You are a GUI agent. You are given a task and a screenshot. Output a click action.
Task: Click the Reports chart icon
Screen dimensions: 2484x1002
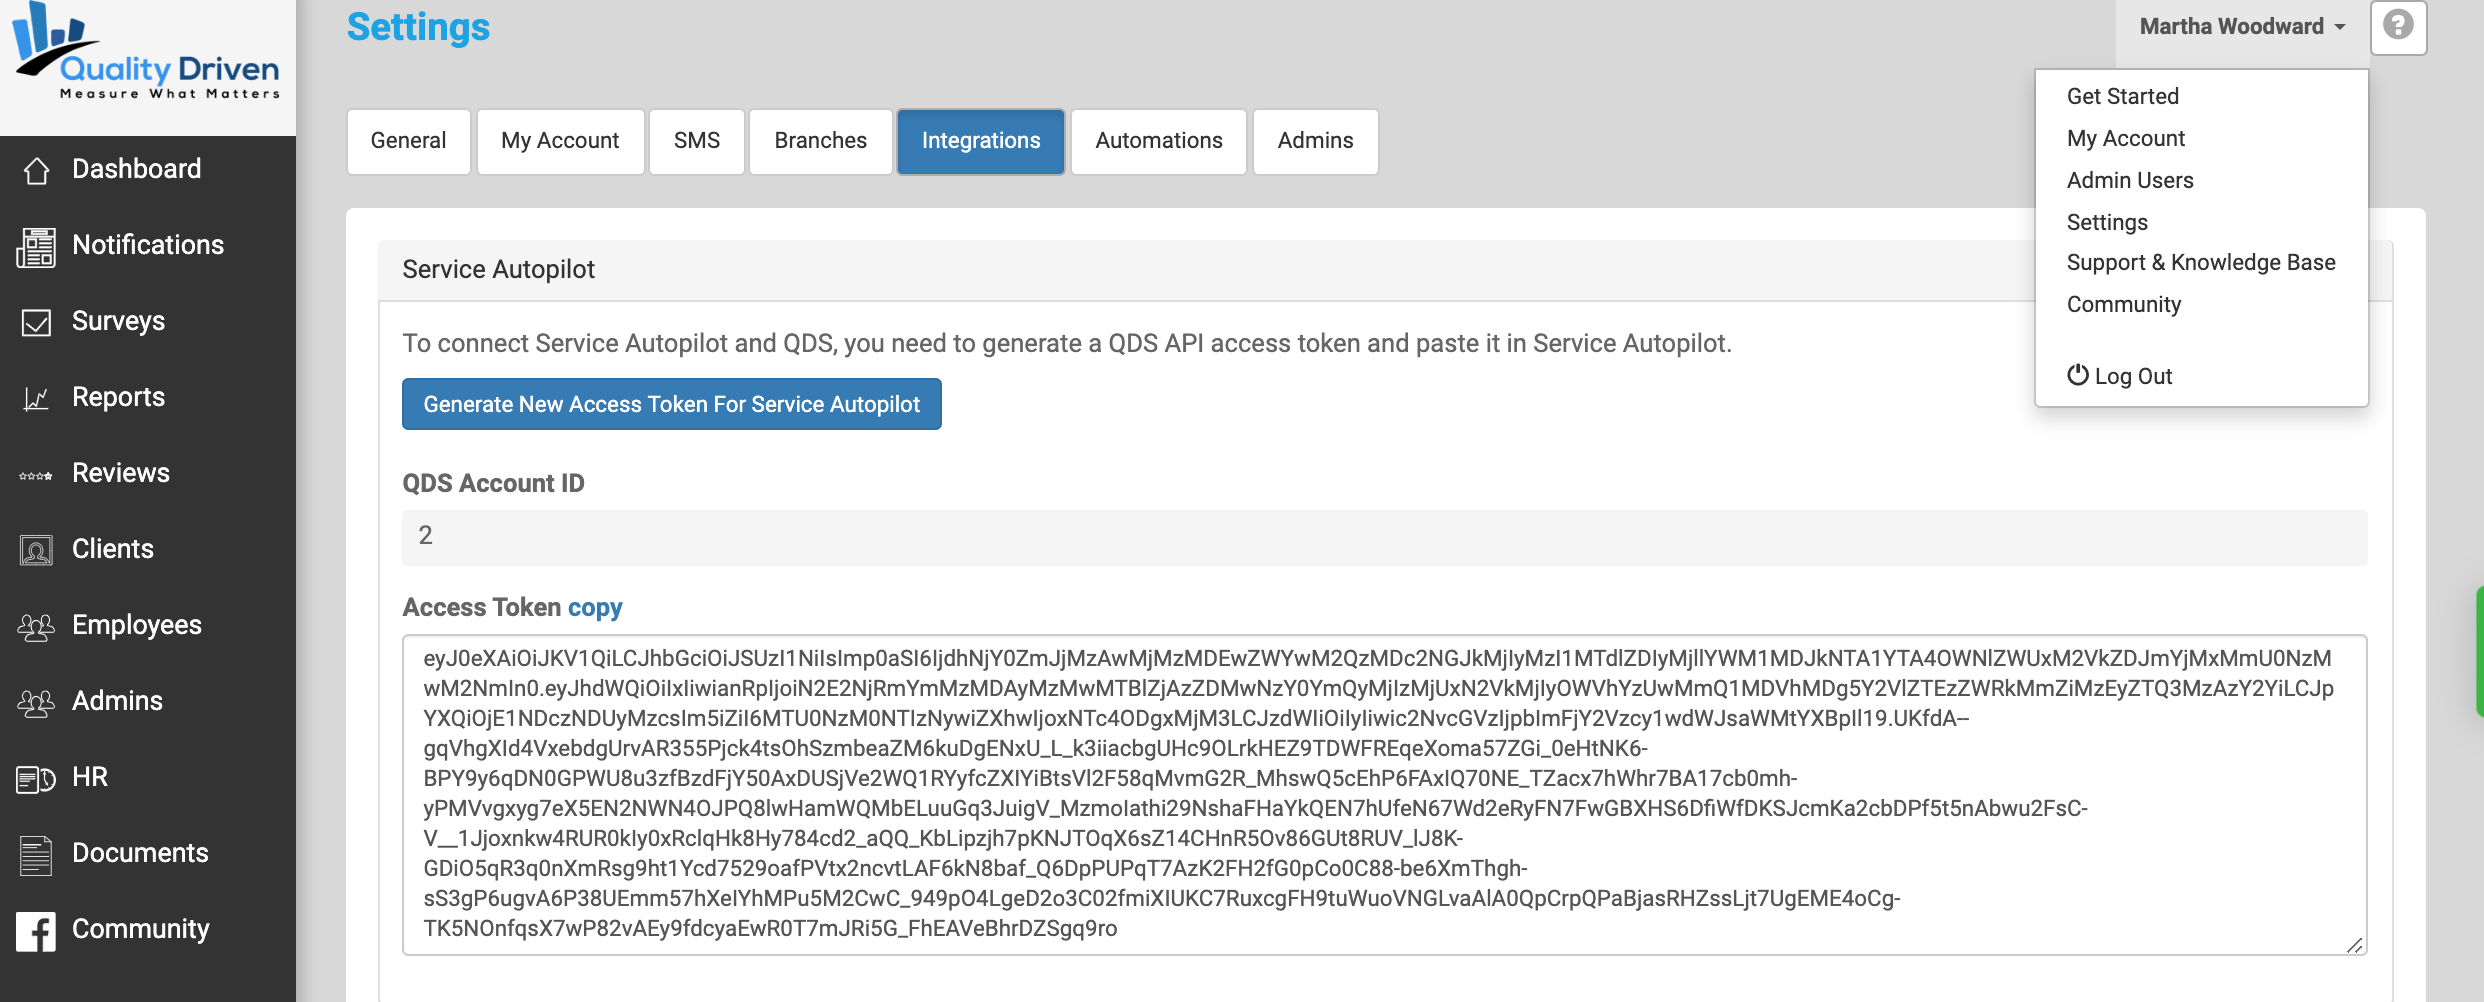point(36,399)
